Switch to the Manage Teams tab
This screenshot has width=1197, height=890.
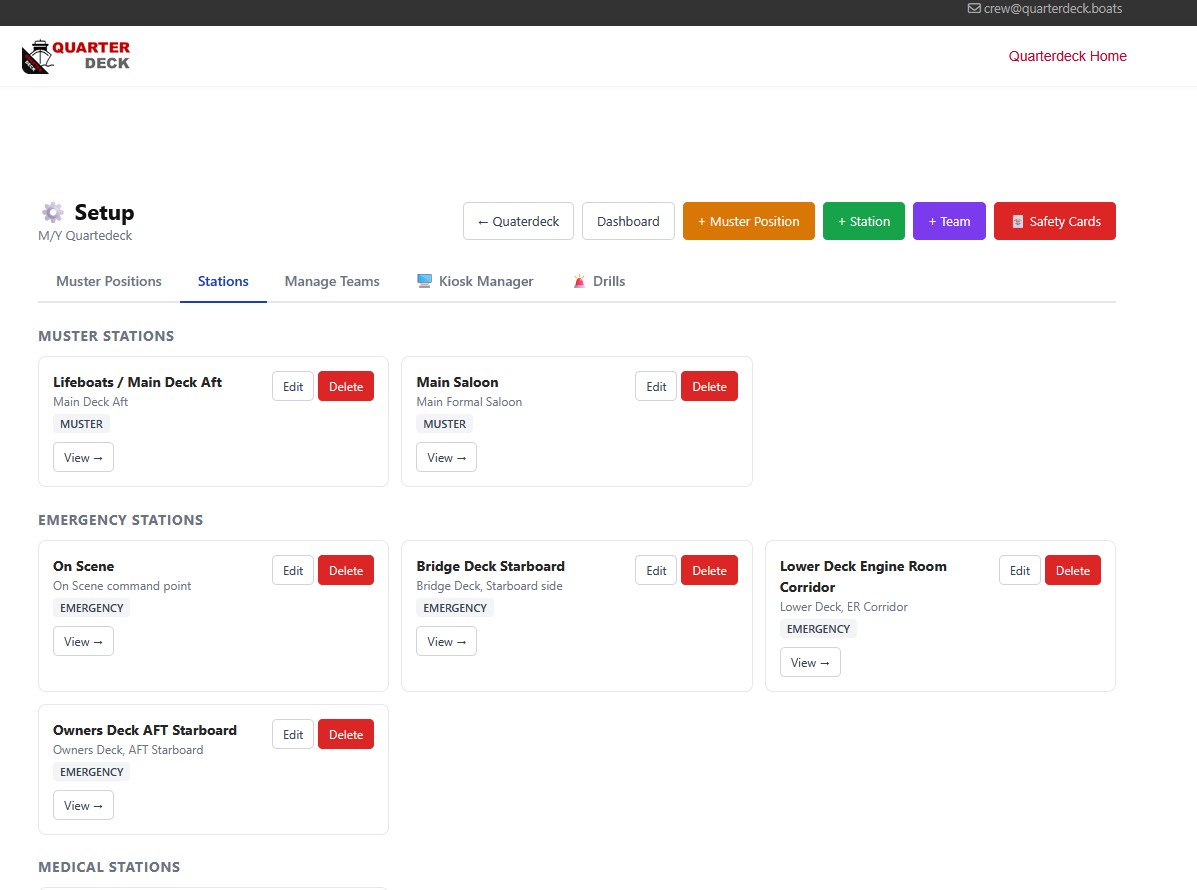[332, 281]
